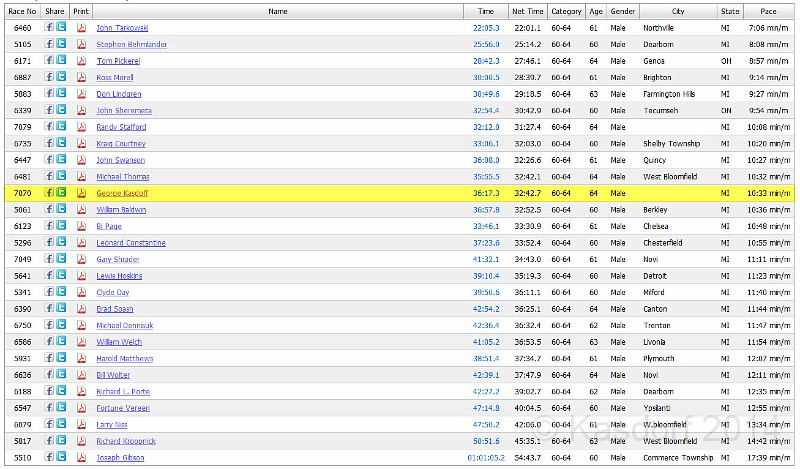800x469 pixels.
Task: Sort results by the Pace header
Action: click(768, 11)
